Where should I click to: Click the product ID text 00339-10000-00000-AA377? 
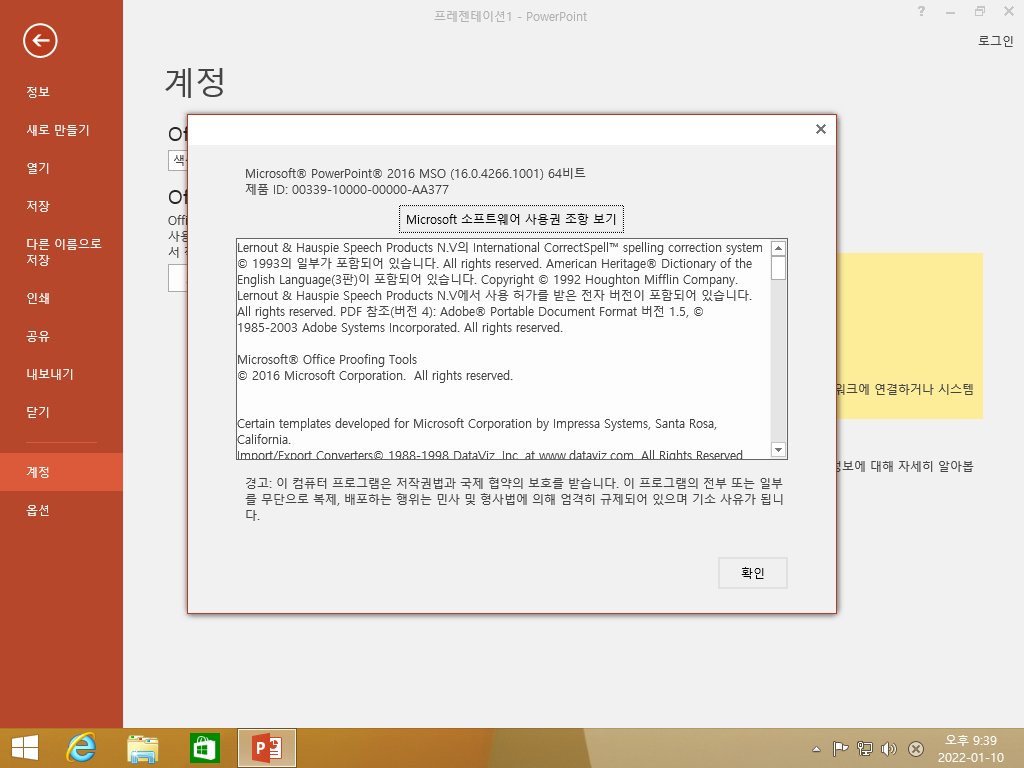[370, 190]
